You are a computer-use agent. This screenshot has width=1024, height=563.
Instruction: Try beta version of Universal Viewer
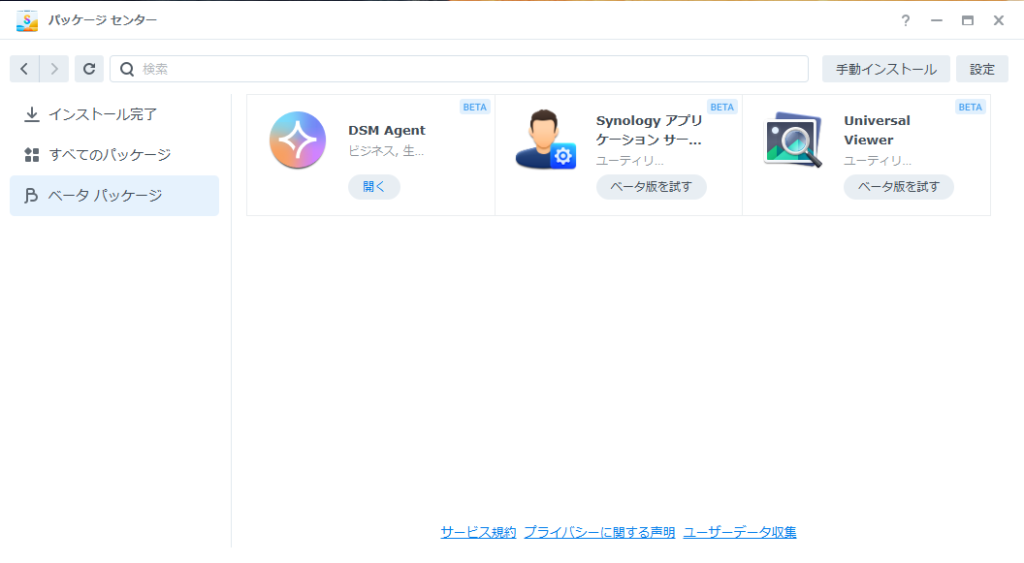[899, 187]
